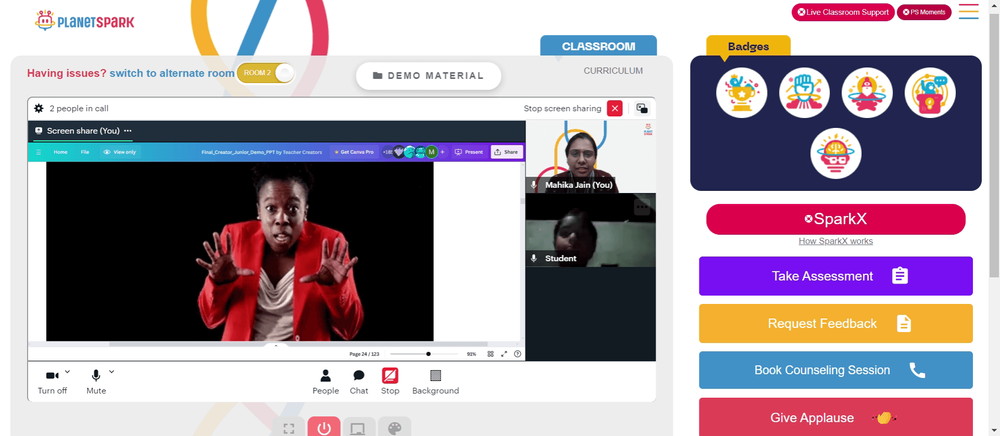Click Canva Home menu in shared screen

61,152
